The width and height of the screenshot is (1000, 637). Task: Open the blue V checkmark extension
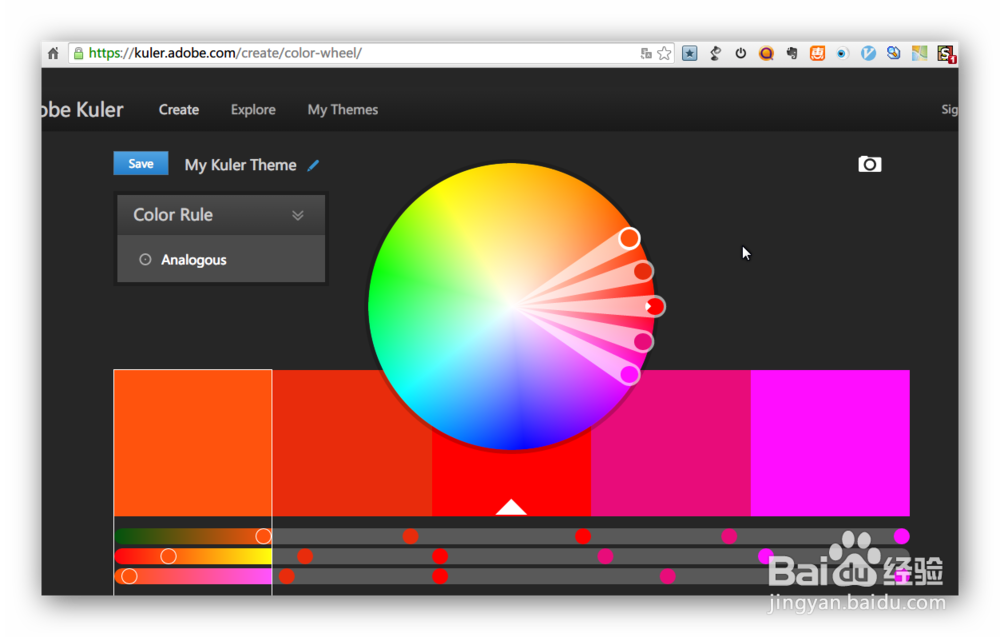(x=868, y=54)
